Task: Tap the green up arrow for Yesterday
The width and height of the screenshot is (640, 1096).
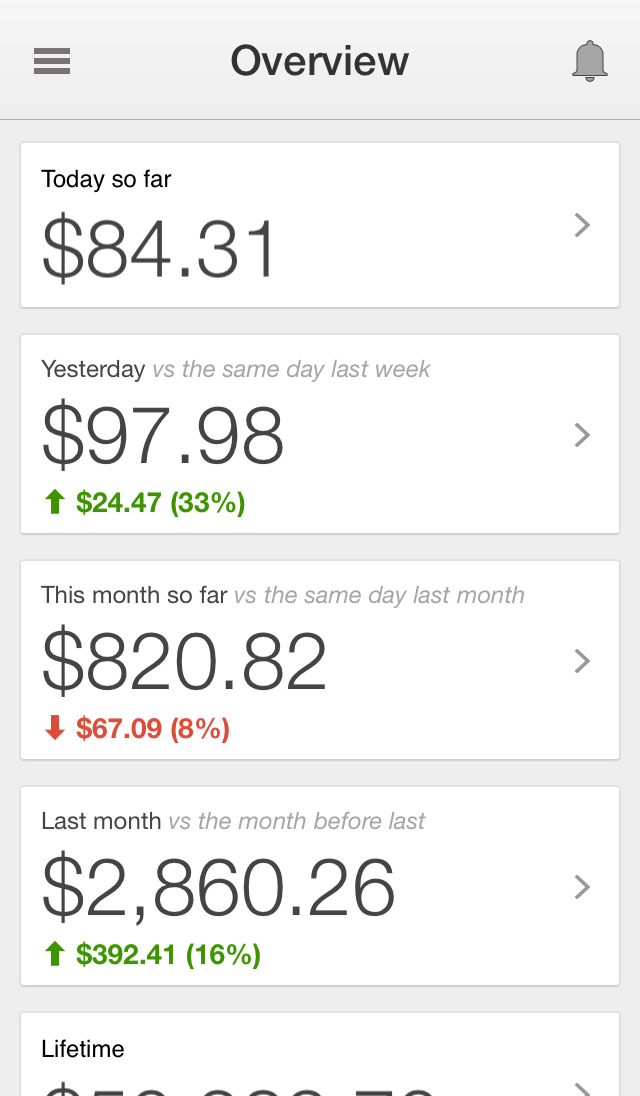Action: coord(55,502)
